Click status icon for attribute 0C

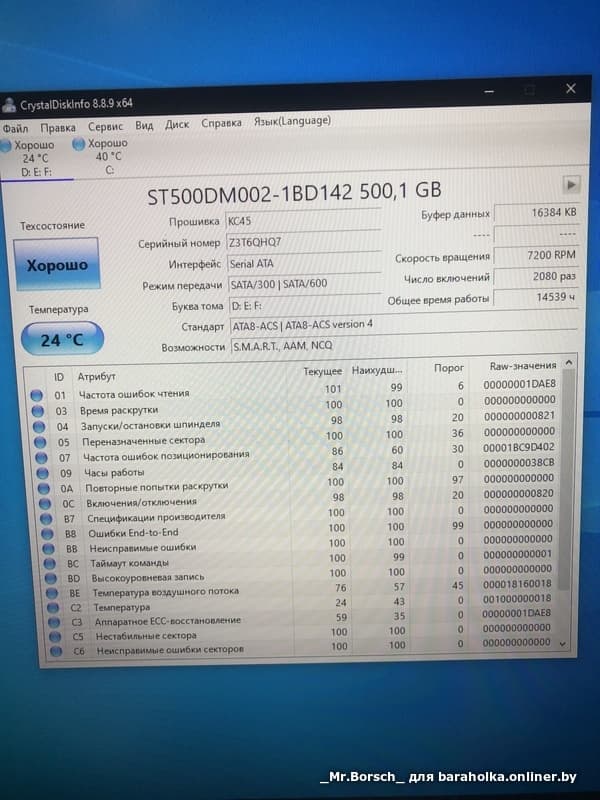click(x=45, y=504)
